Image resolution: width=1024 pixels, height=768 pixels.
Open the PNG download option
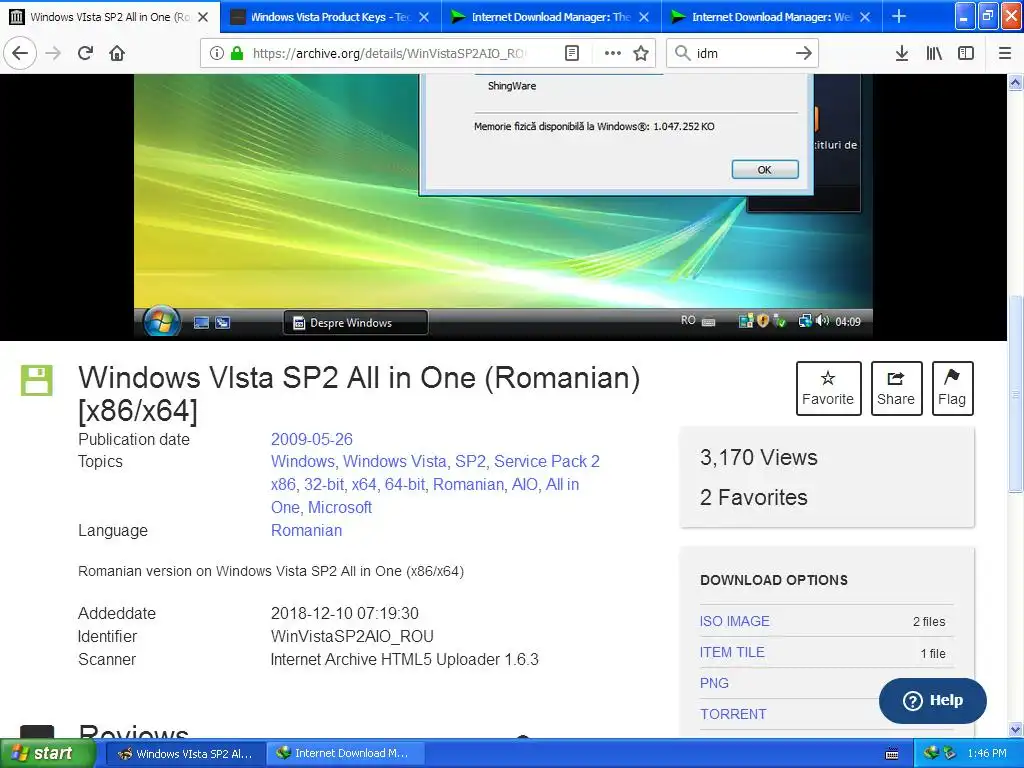714,683
